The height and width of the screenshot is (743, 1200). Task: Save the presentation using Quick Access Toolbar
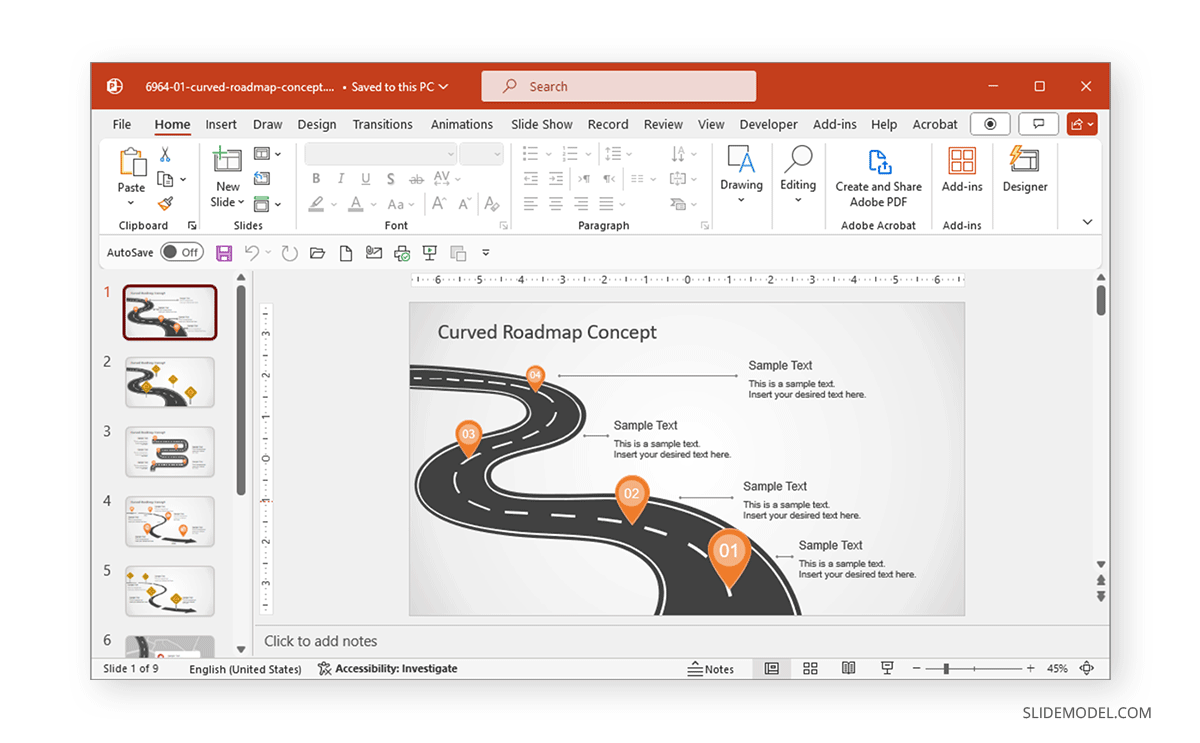coord(223,252)
